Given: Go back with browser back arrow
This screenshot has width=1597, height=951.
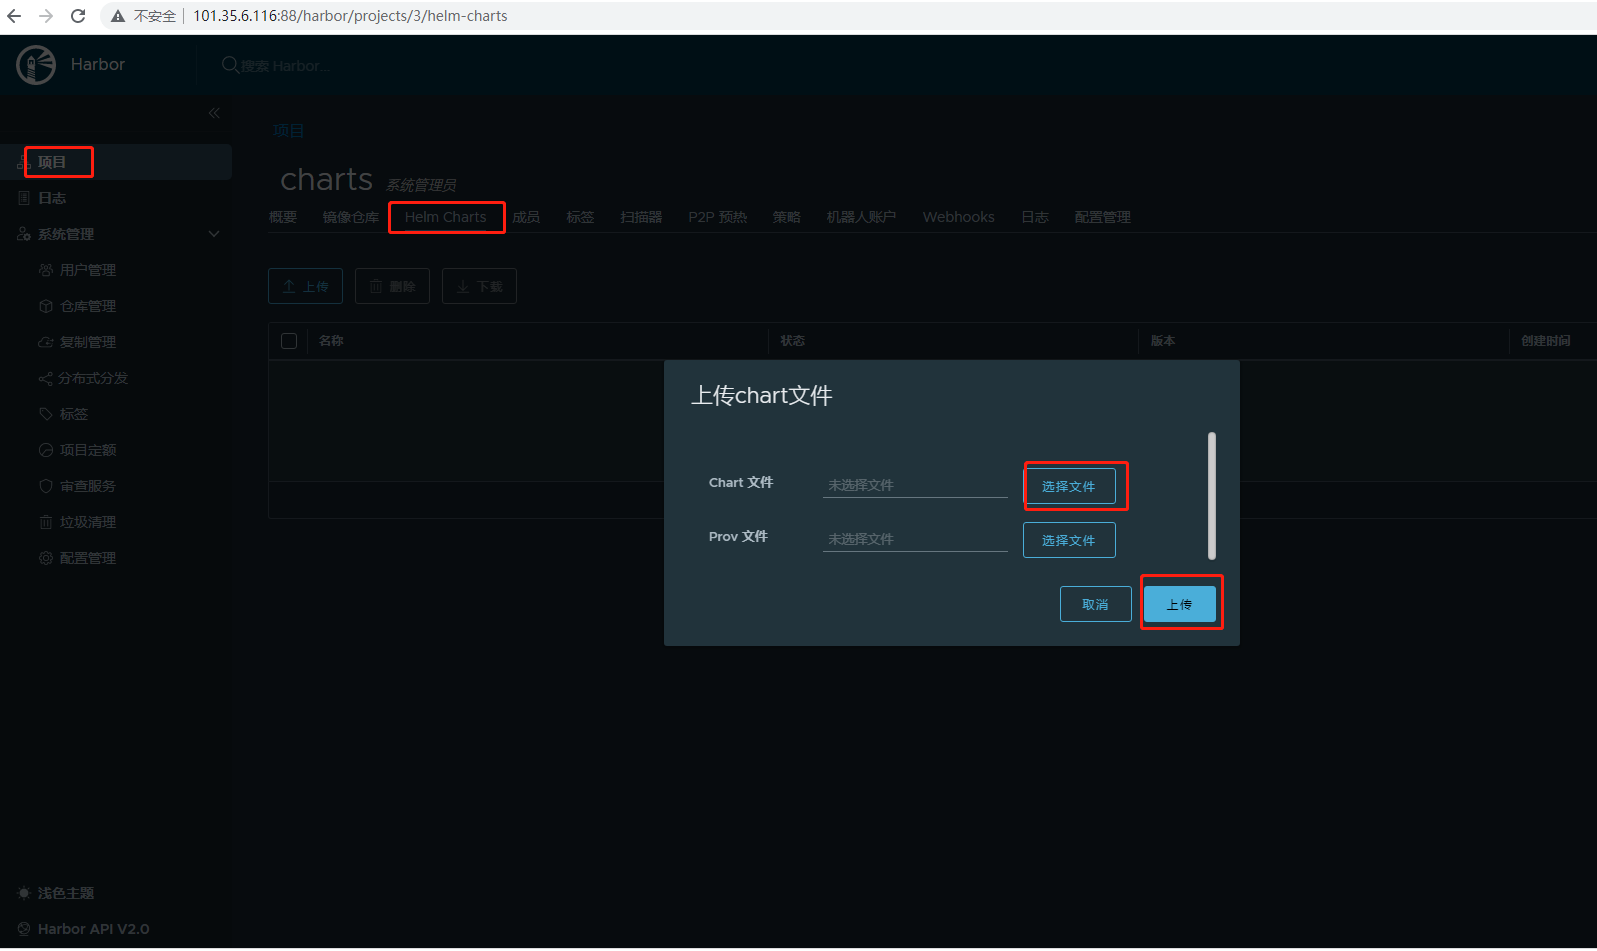Looking at the screenshot, I should (14, 16).
